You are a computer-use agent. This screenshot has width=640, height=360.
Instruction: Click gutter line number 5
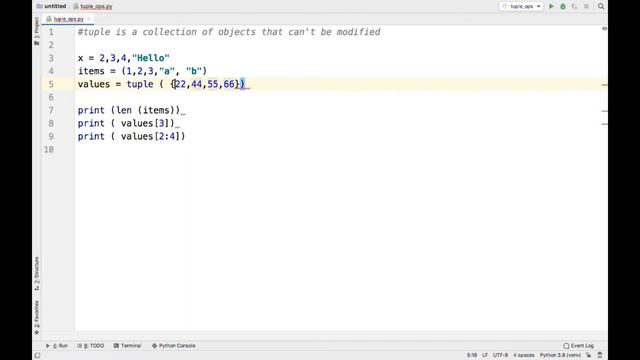click(x=51, y=84)
